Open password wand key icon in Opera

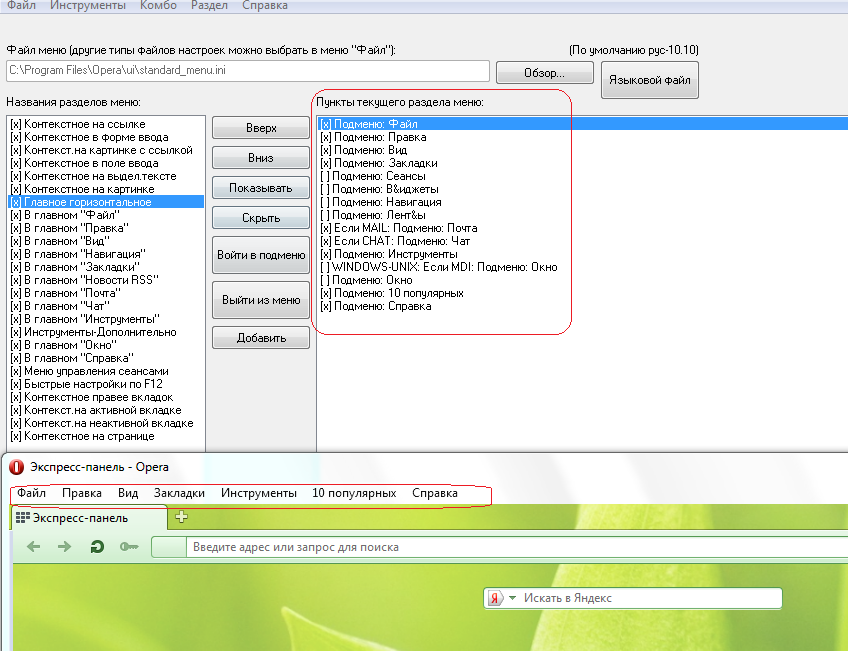129,547
